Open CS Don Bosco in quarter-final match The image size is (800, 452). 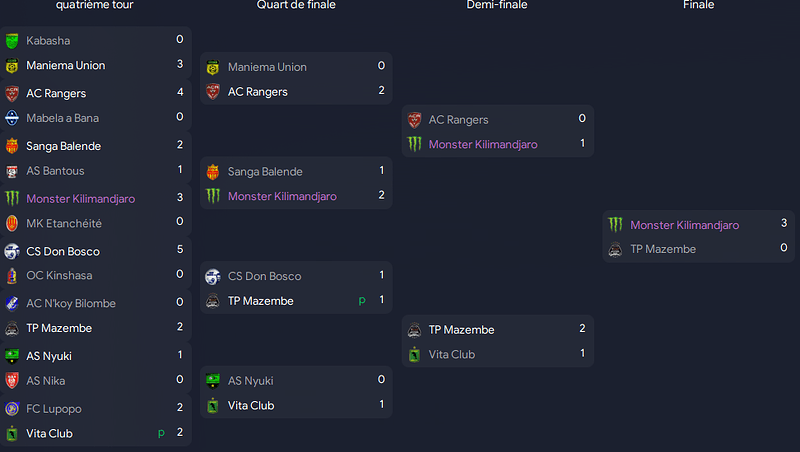(x=264, y=277)
